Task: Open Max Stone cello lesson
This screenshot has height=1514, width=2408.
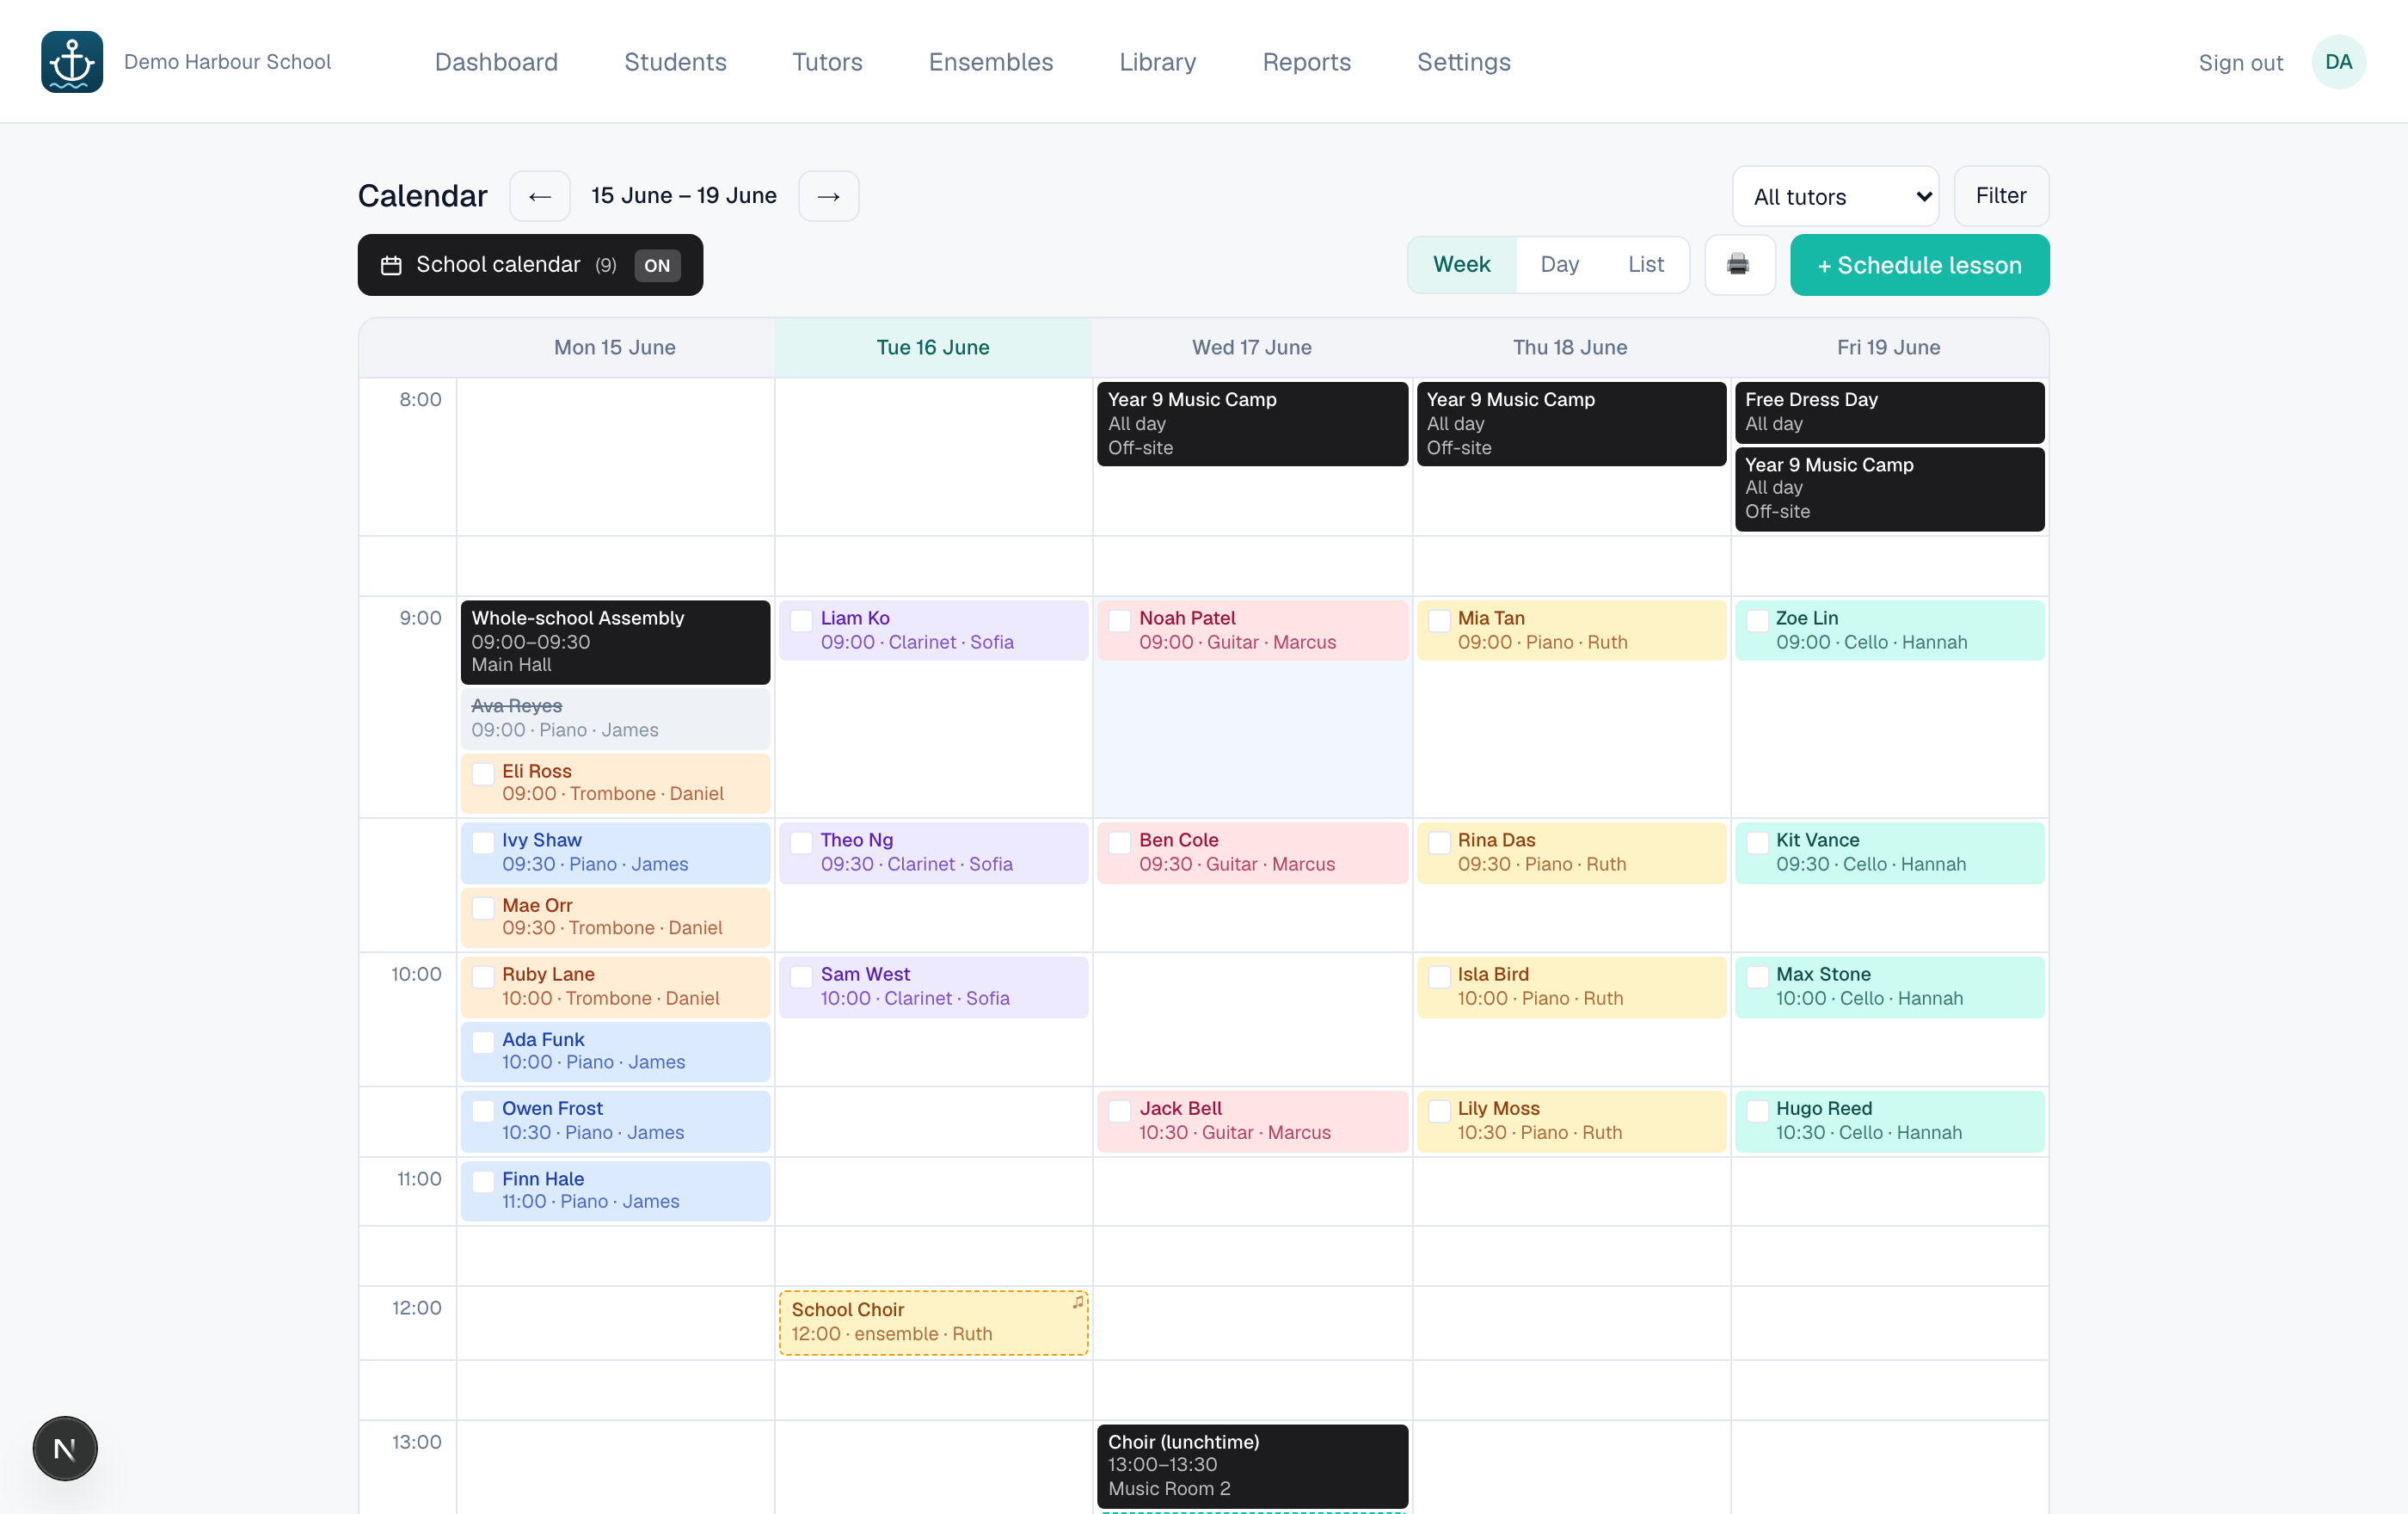Action: coord(1889,987)
